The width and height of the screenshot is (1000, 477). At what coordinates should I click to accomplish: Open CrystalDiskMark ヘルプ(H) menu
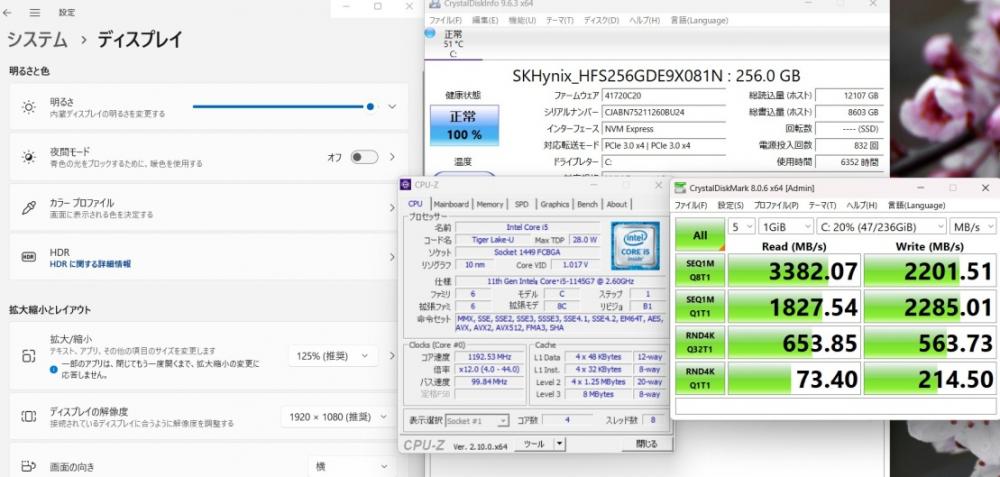tap(862, 205)
